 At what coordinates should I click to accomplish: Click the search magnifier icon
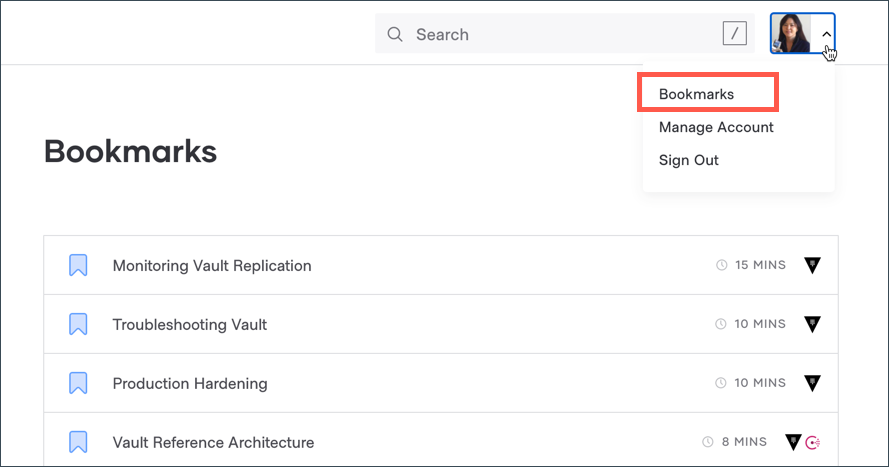coord(395,35)
